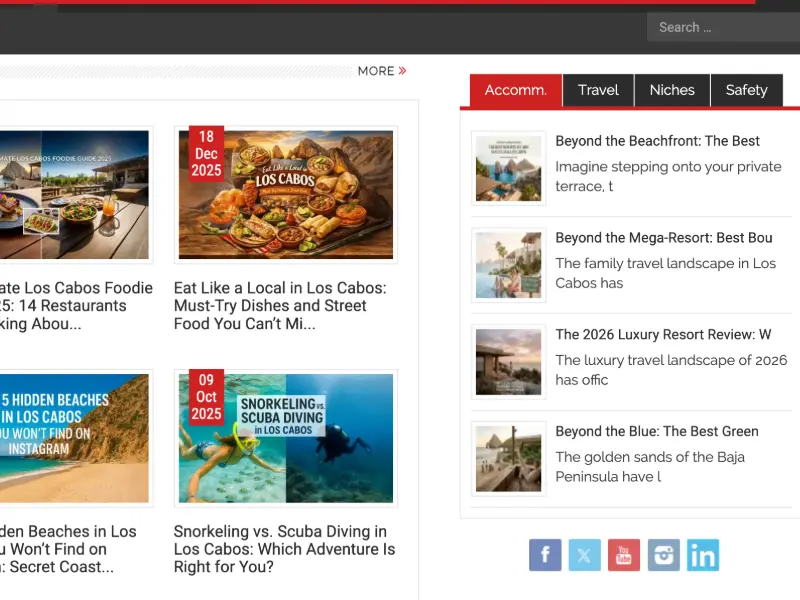Open the X (Twitter) social icon
The image size is (800, 600).
click(x=584, y=555)
